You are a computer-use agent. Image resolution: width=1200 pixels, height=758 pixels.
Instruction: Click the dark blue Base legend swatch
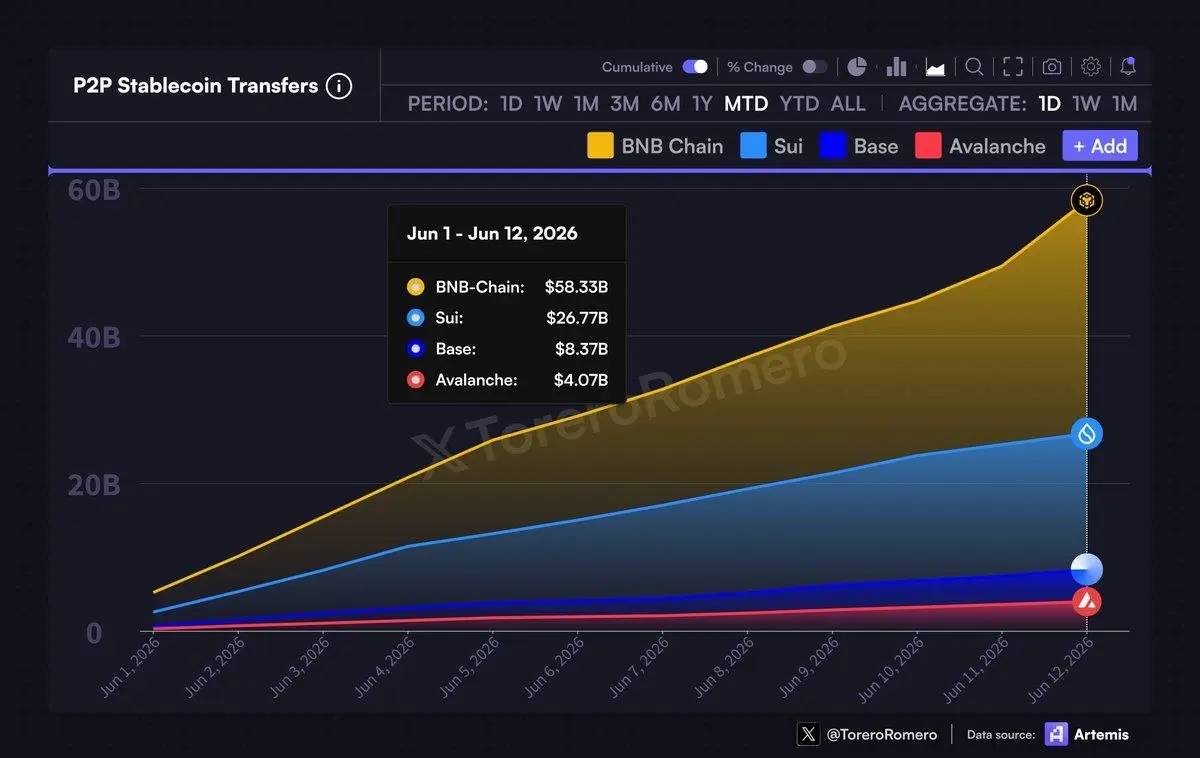[x=833, y=146]
